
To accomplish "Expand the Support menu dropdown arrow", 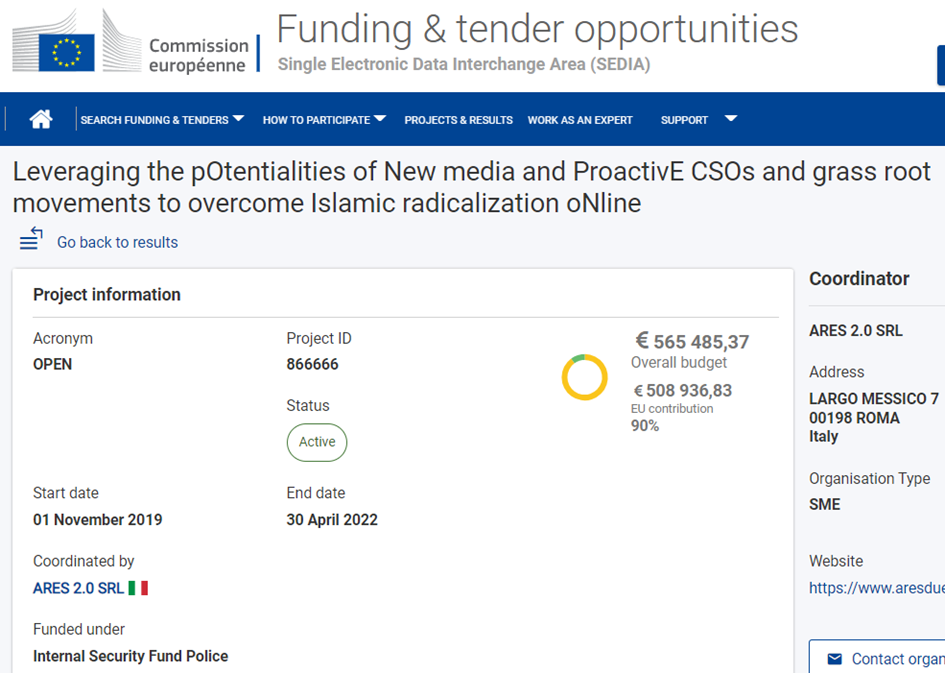I will [730, 119].
